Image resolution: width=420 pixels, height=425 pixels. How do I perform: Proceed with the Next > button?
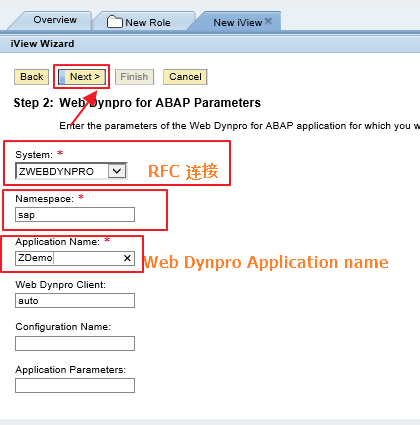82,77
